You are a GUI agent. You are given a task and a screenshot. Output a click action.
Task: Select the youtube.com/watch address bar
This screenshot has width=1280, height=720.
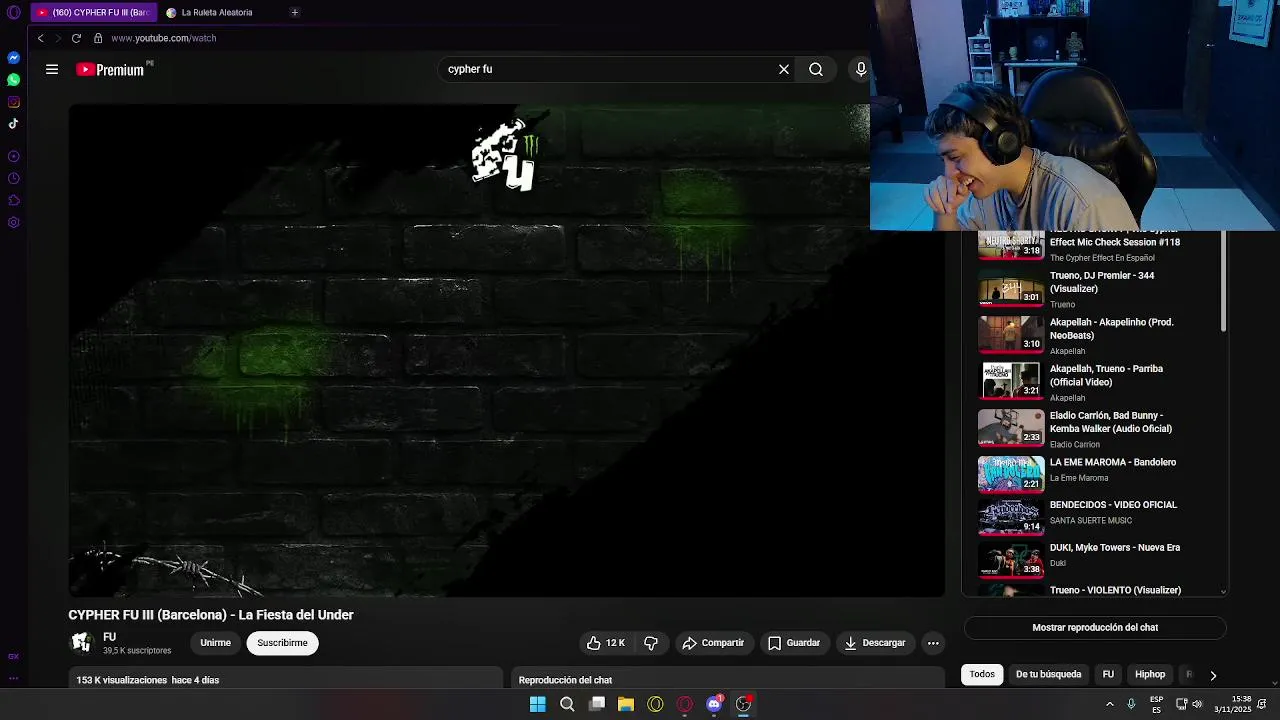pyautogui.click(x=163, y=38)
